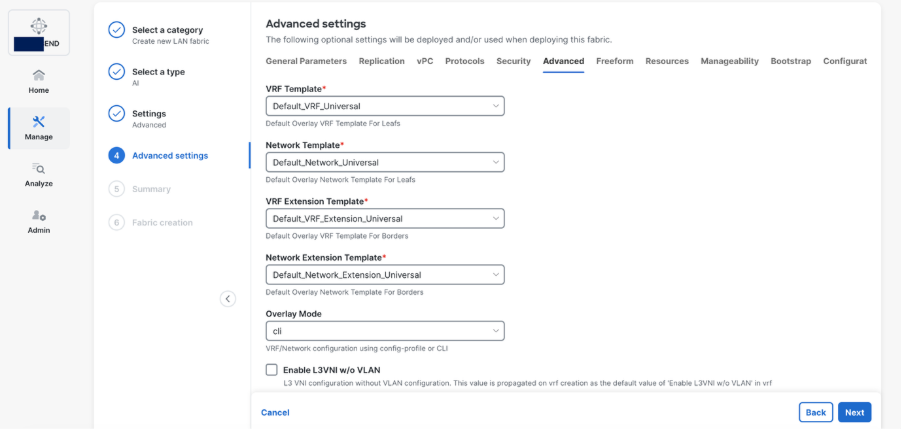Click the 'Select a type' step checkmark

117,72
